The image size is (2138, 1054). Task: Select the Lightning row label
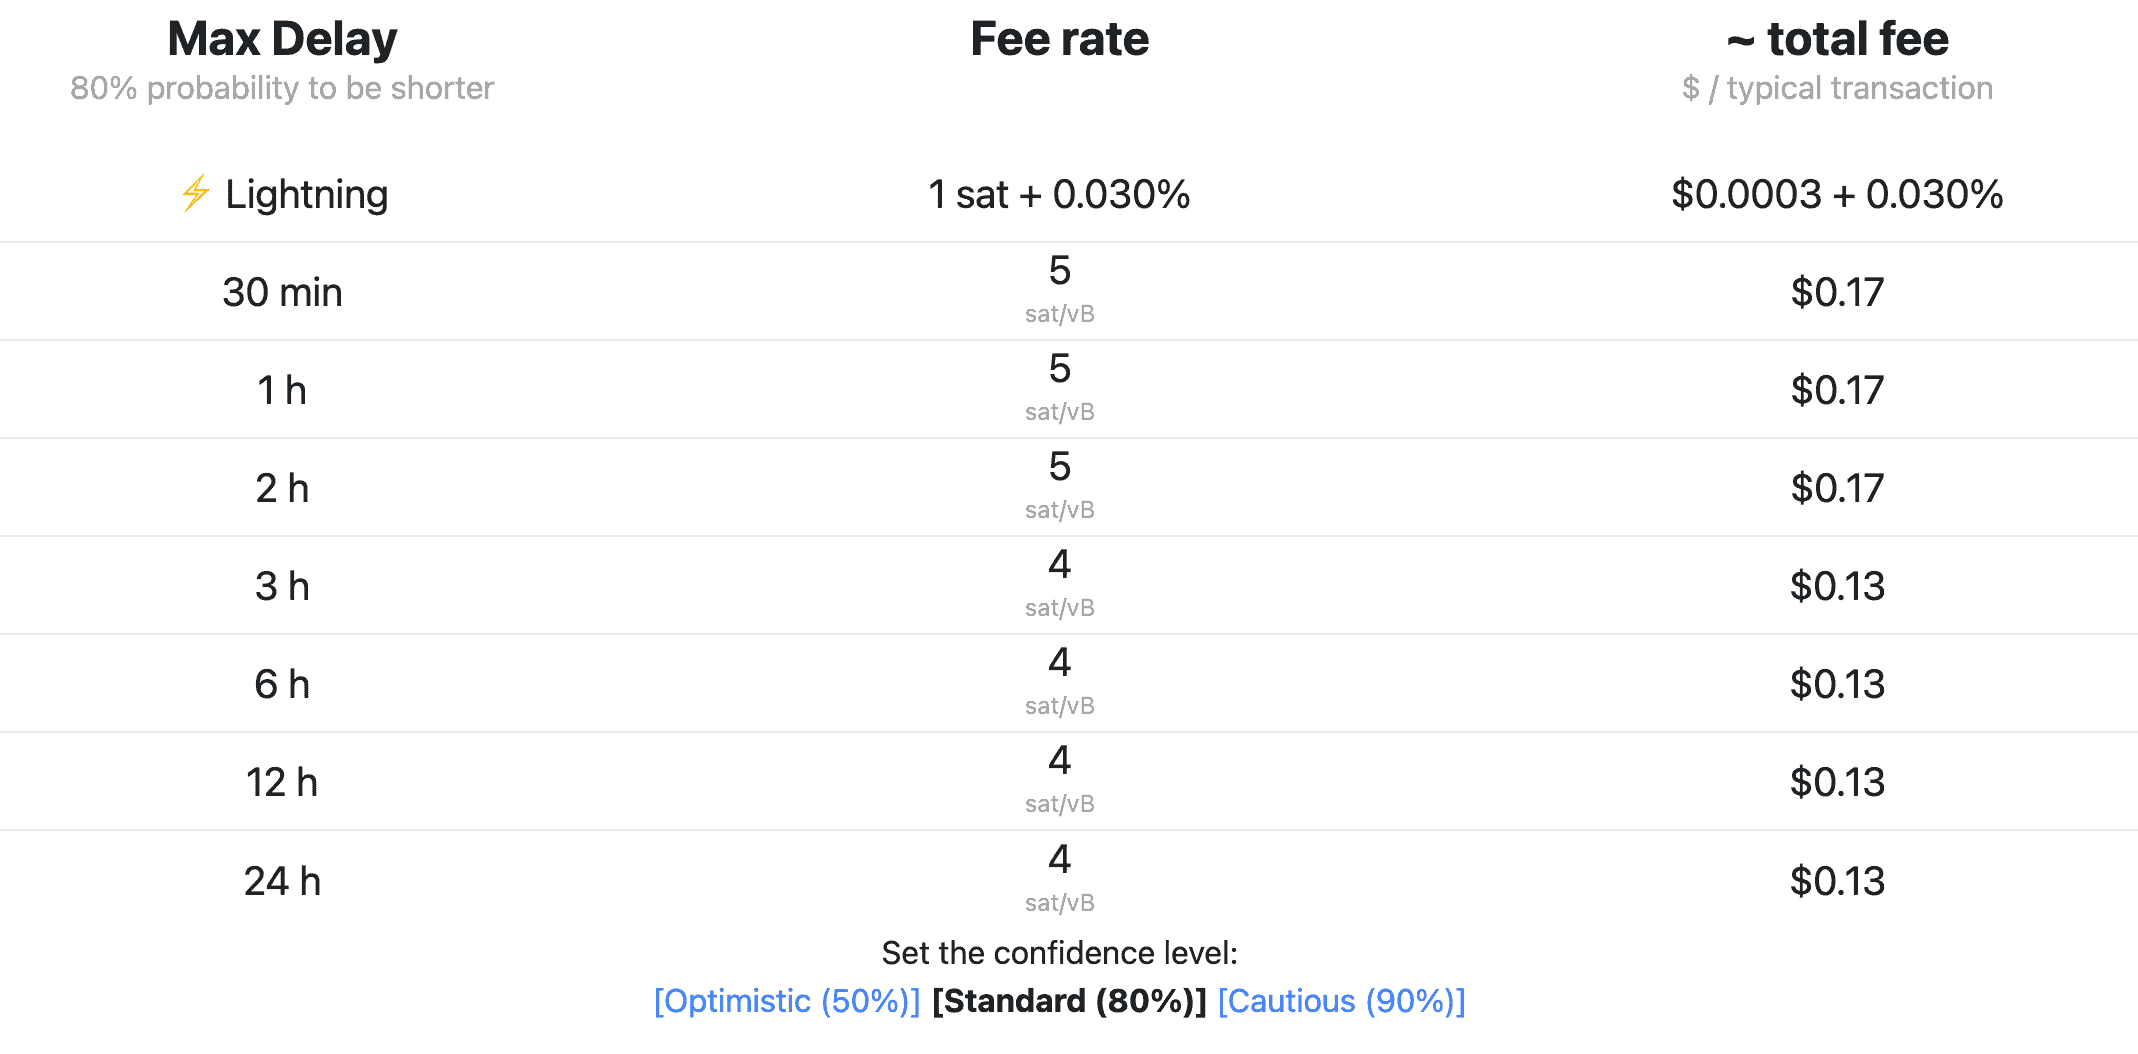(306, 194)
